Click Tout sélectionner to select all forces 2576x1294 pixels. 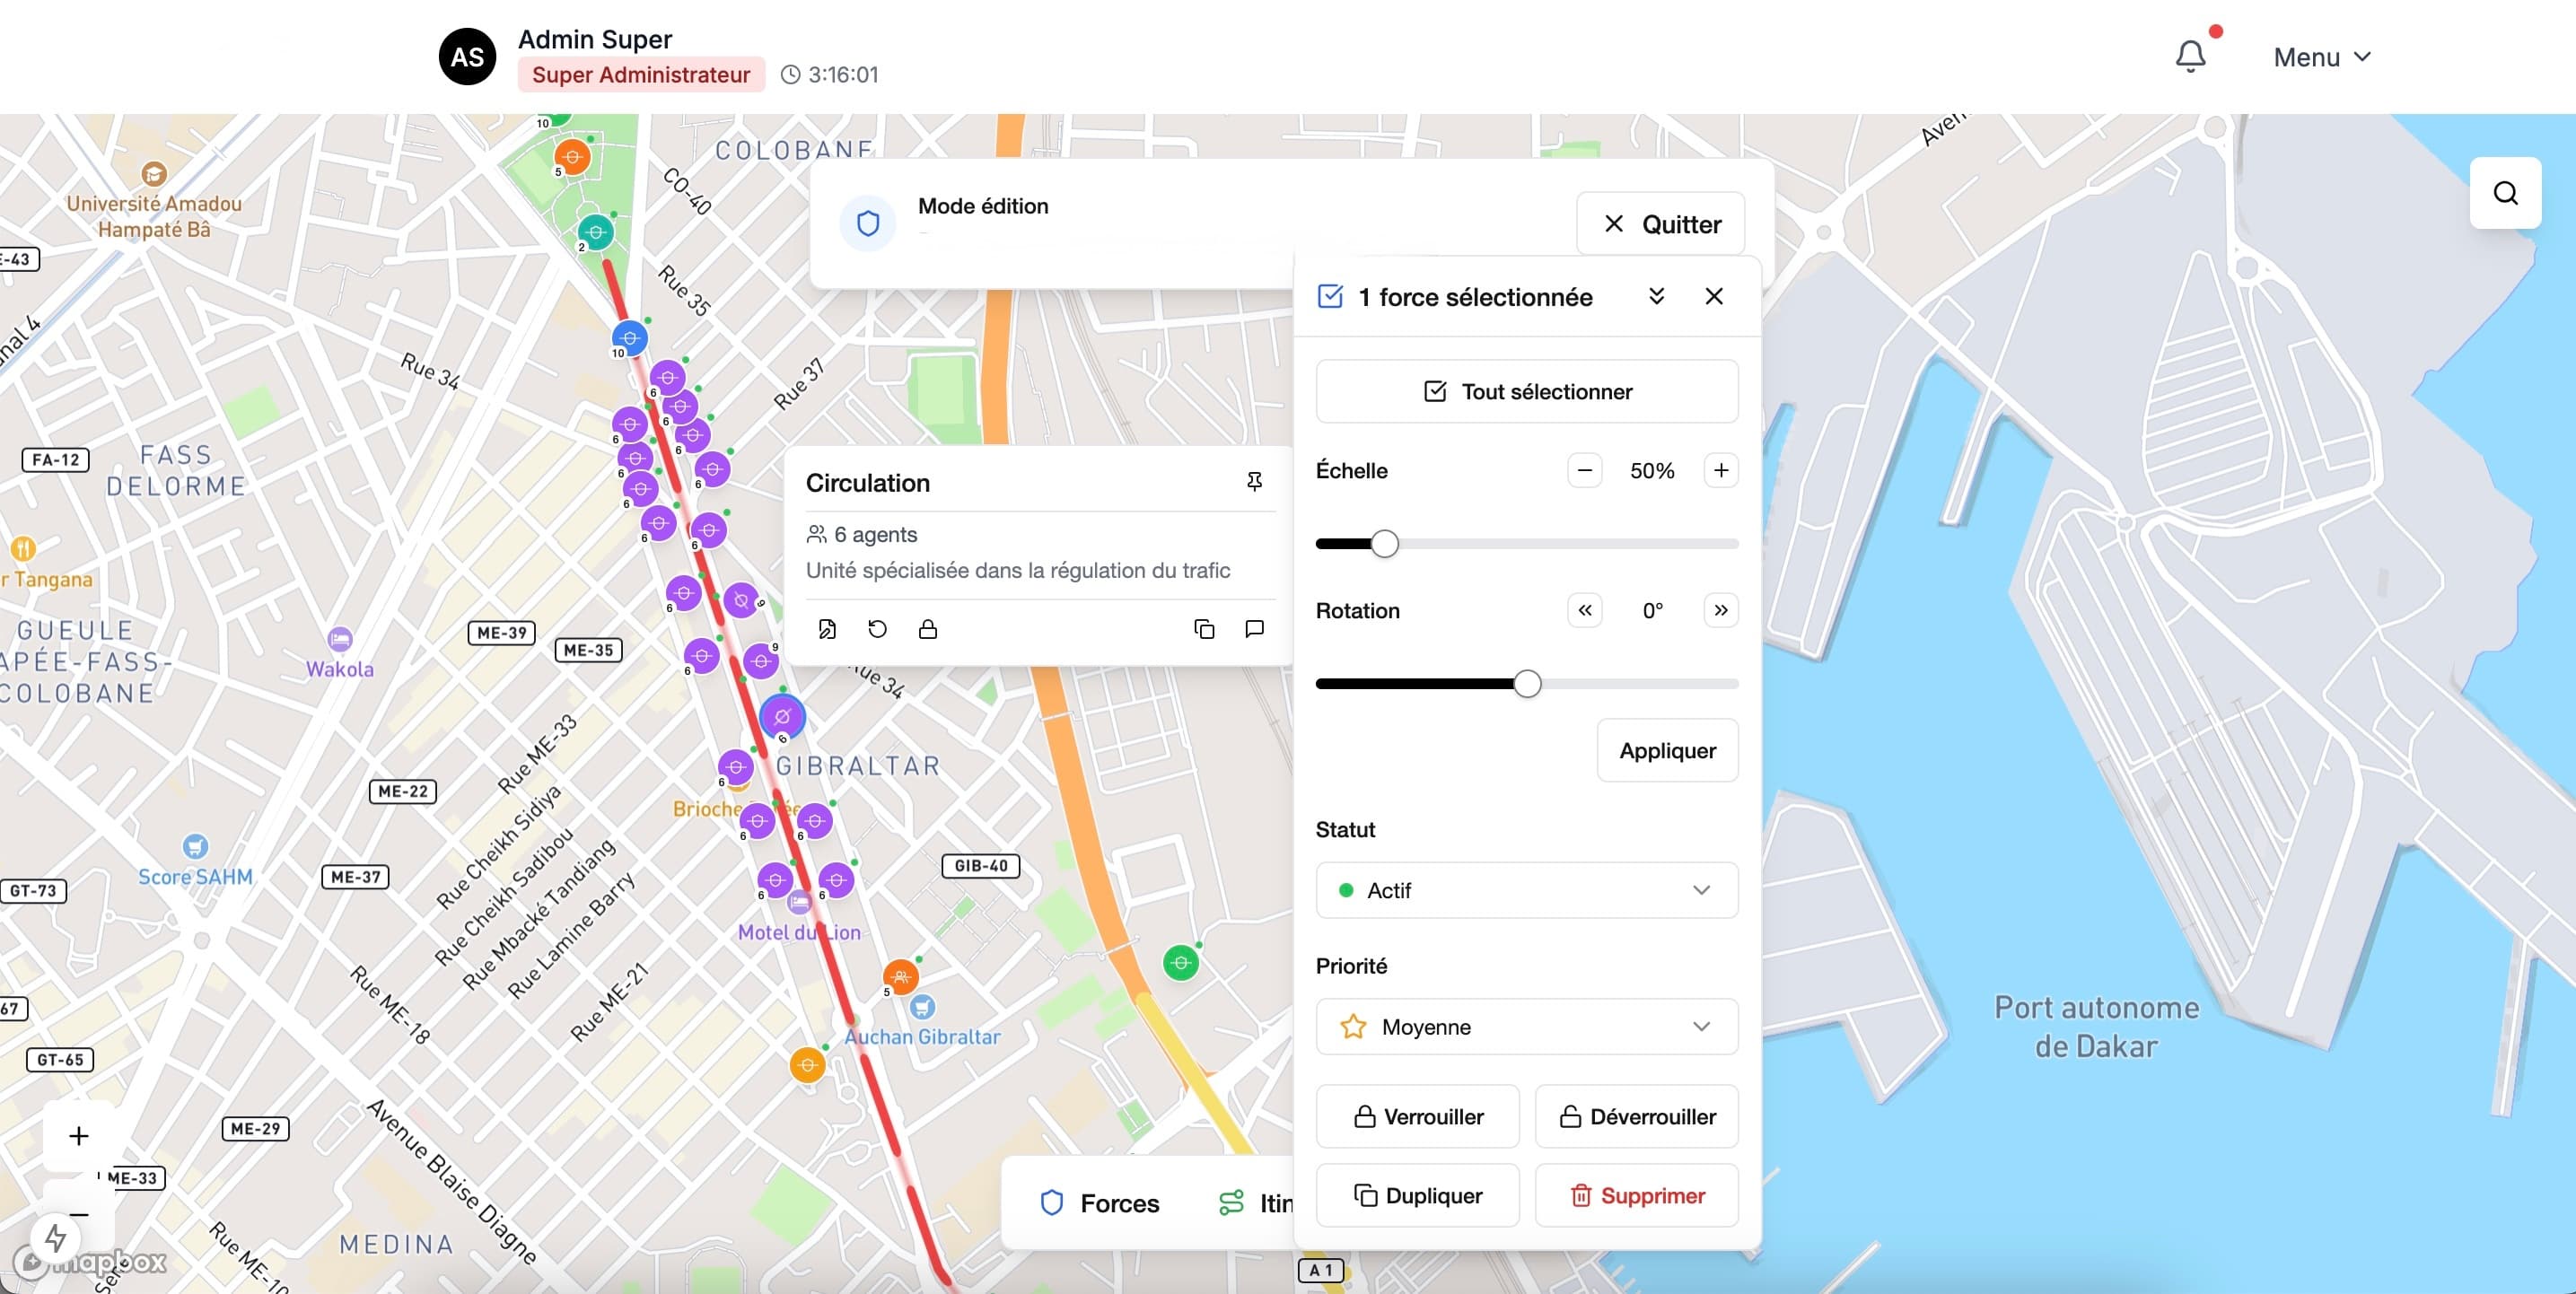point(1527,392)
